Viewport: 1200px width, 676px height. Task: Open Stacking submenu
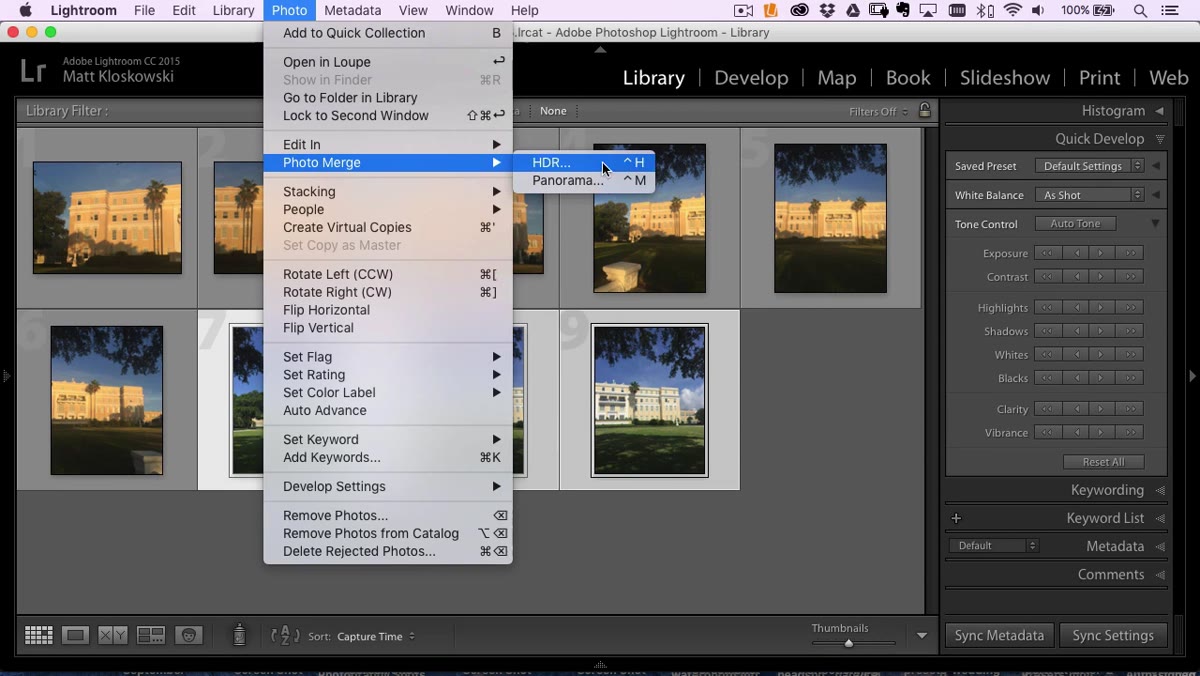click(388, 191)
